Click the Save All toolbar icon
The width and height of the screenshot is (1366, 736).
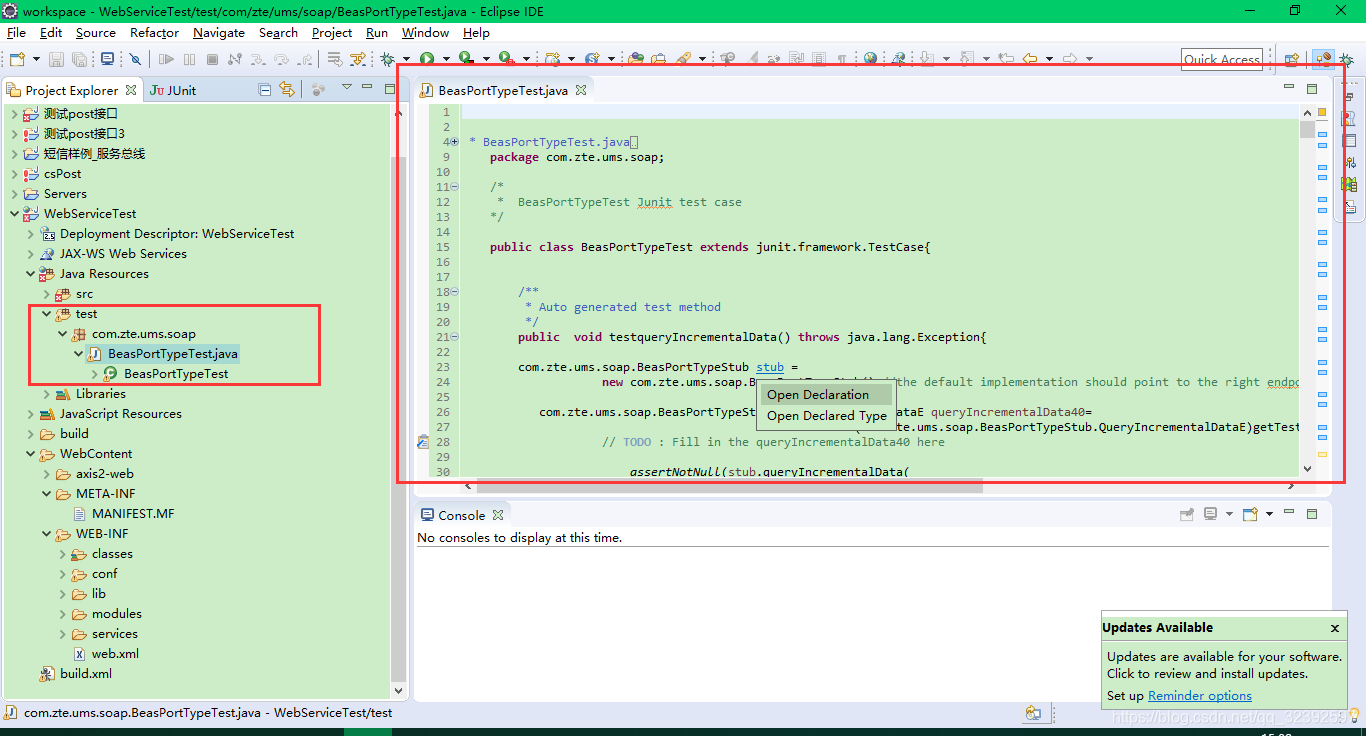79,59
